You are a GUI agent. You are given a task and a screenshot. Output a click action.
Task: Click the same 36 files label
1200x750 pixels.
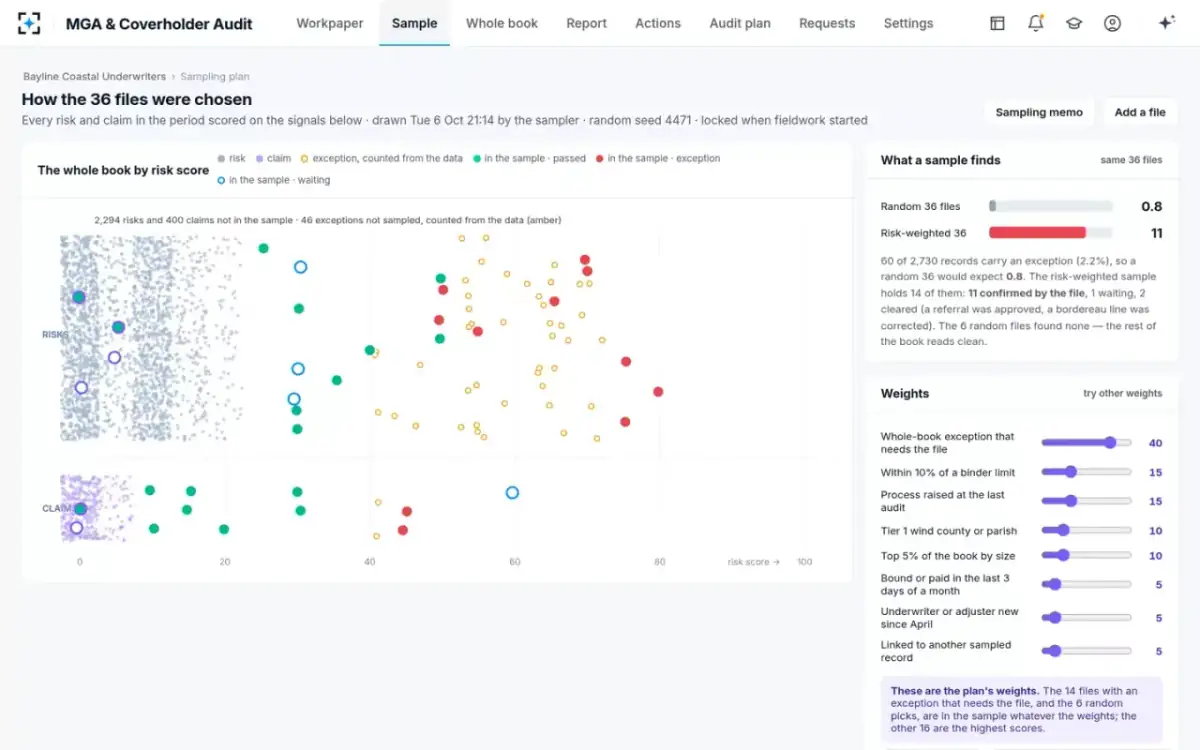pyautogui.click(x=1131, y=160)
